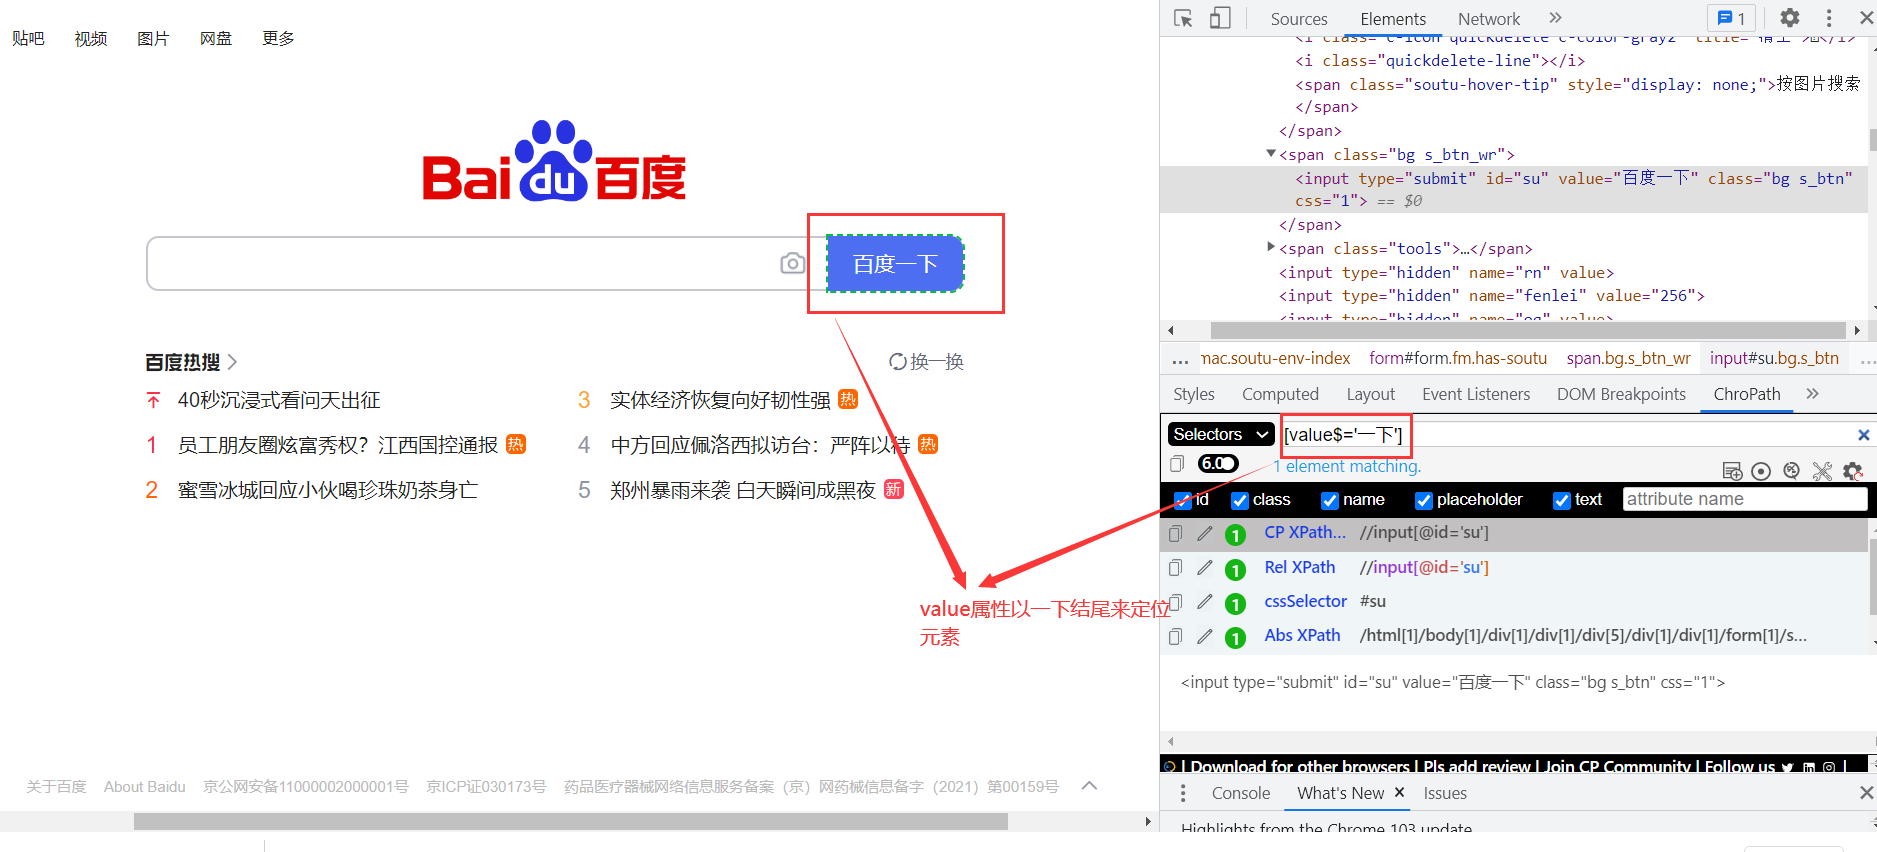
Task: Open the drawer three-dot menu beside Console
Action: [x=1183, y=793]
